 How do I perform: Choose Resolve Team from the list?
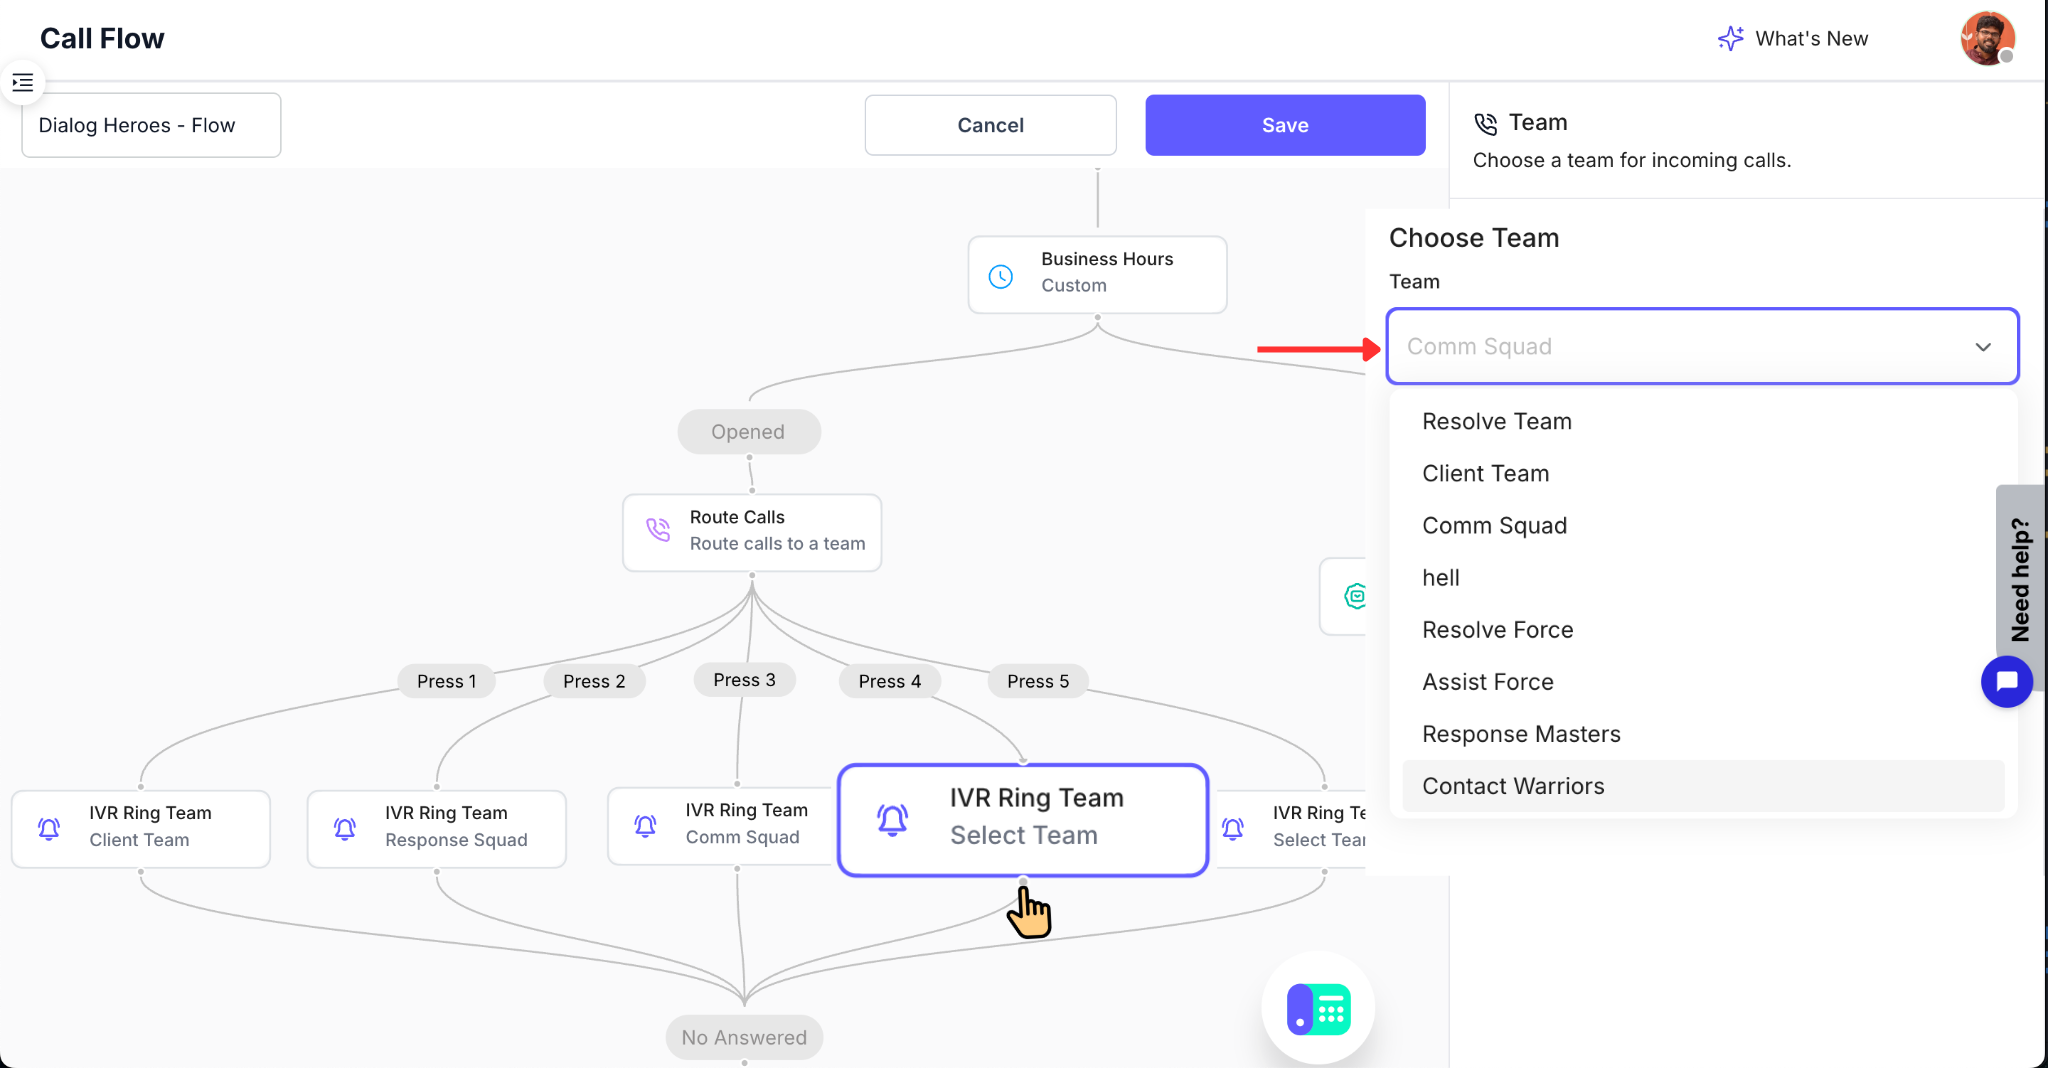pos(1703,422)
